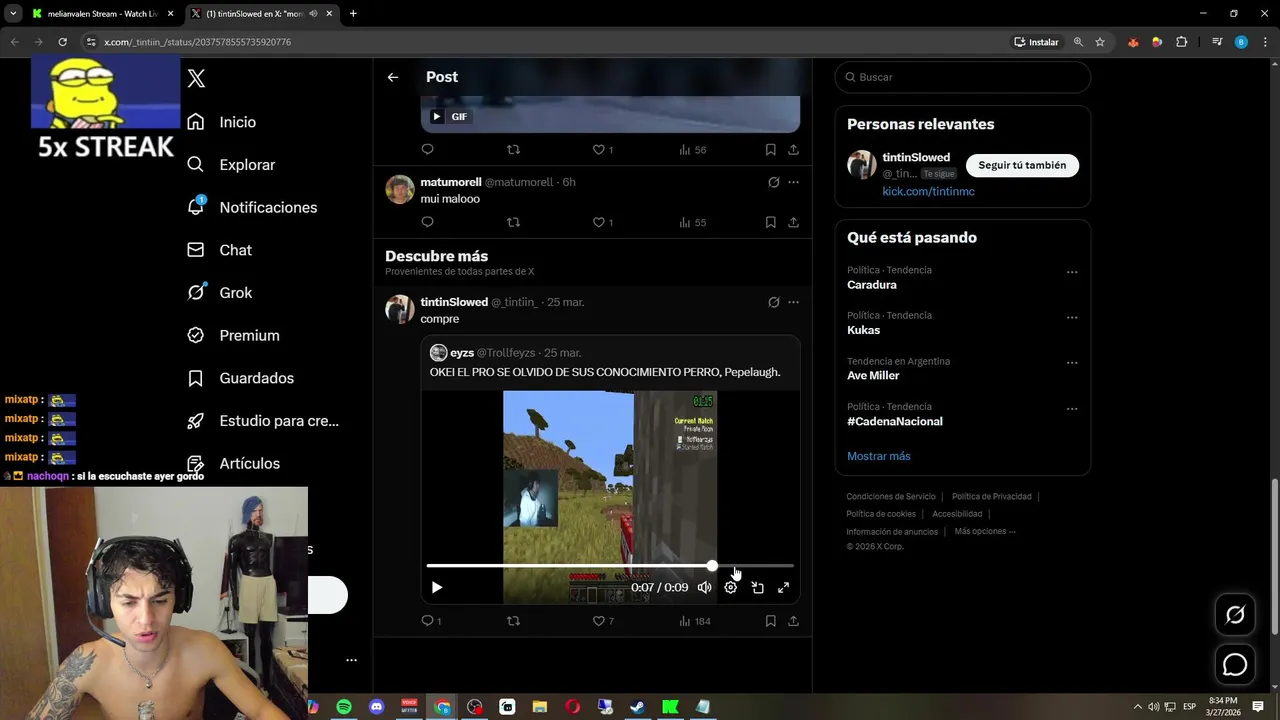Click 'Seguir tú también' button
The width and height of the screenshot is (1280, 720).
coord(1022,165)
